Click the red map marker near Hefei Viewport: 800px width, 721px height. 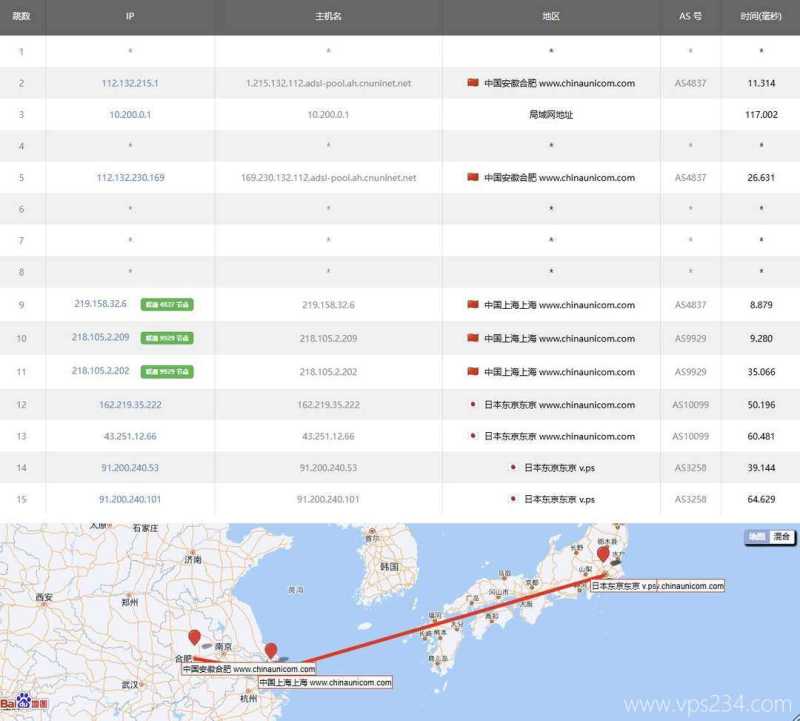195,638
